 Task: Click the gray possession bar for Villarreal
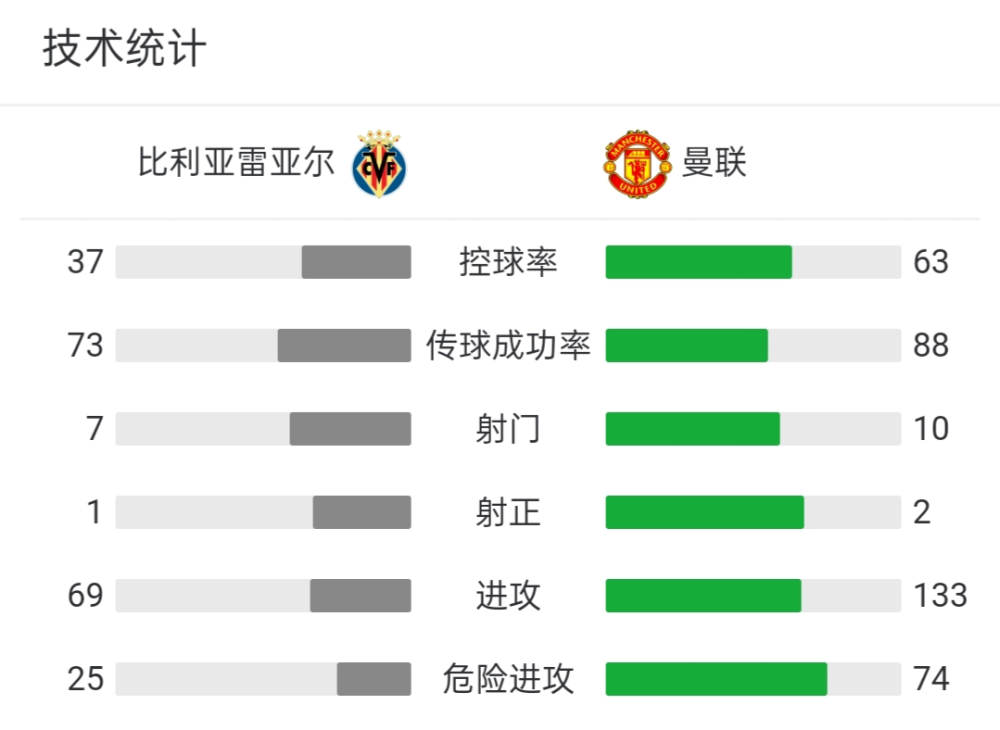357,262
